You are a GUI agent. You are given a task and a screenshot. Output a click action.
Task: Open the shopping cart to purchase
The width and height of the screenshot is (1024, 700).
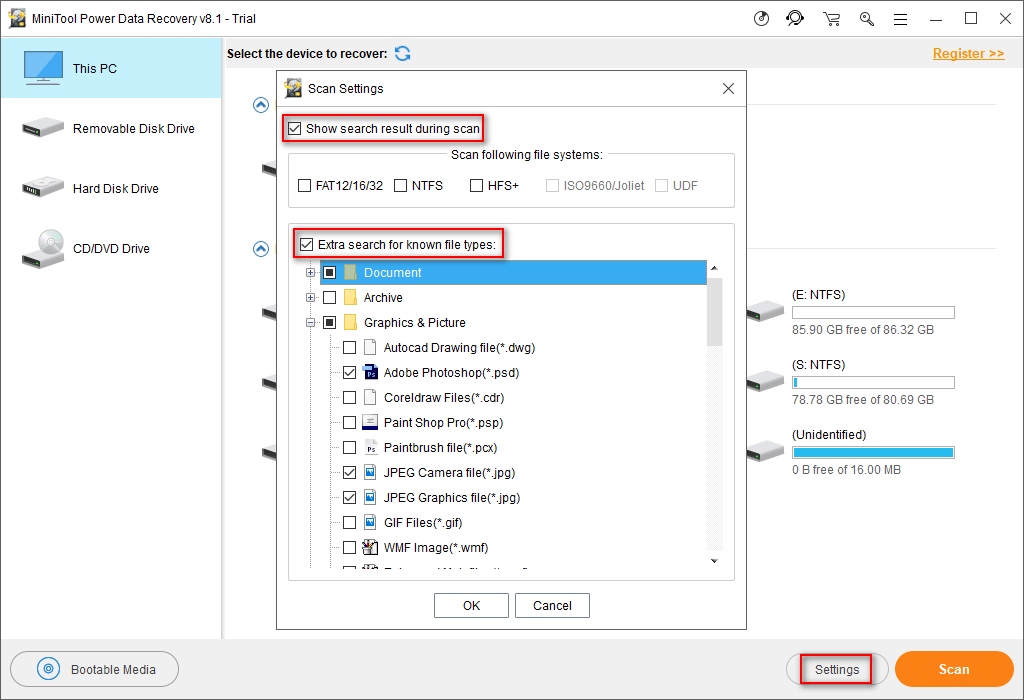(831, 18)
